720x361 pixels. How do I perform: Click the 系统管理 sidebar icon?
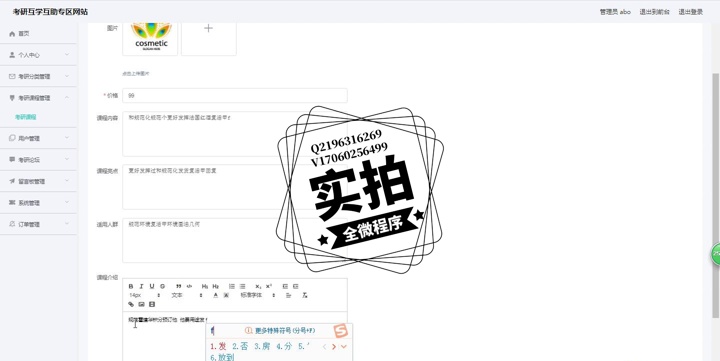point(12,203)
